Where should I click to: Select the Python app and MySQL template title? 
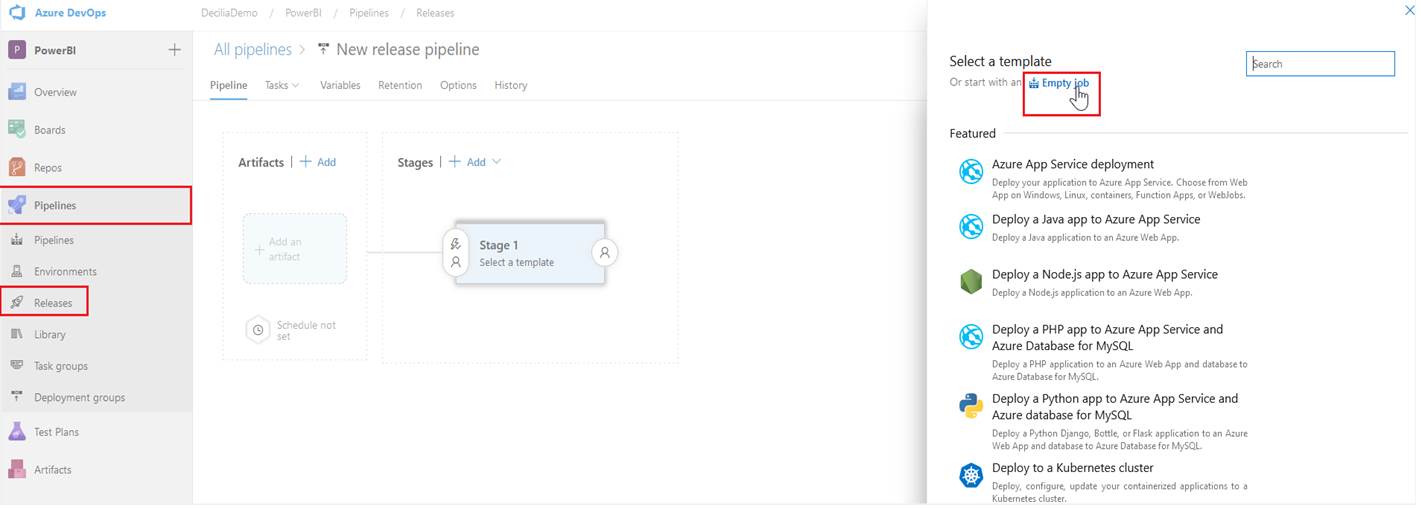point(1115,406)
